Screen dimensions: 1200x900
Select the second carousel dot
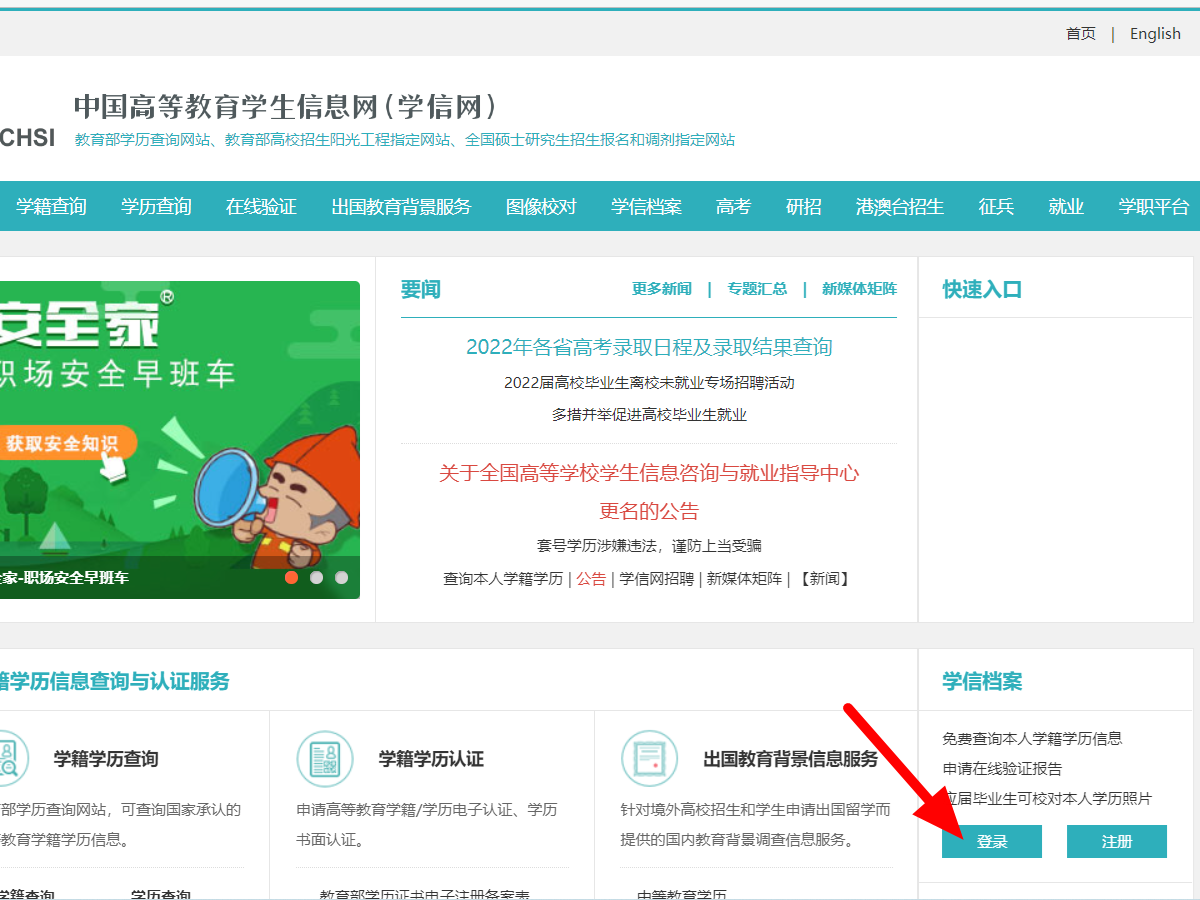coord(317,577)
